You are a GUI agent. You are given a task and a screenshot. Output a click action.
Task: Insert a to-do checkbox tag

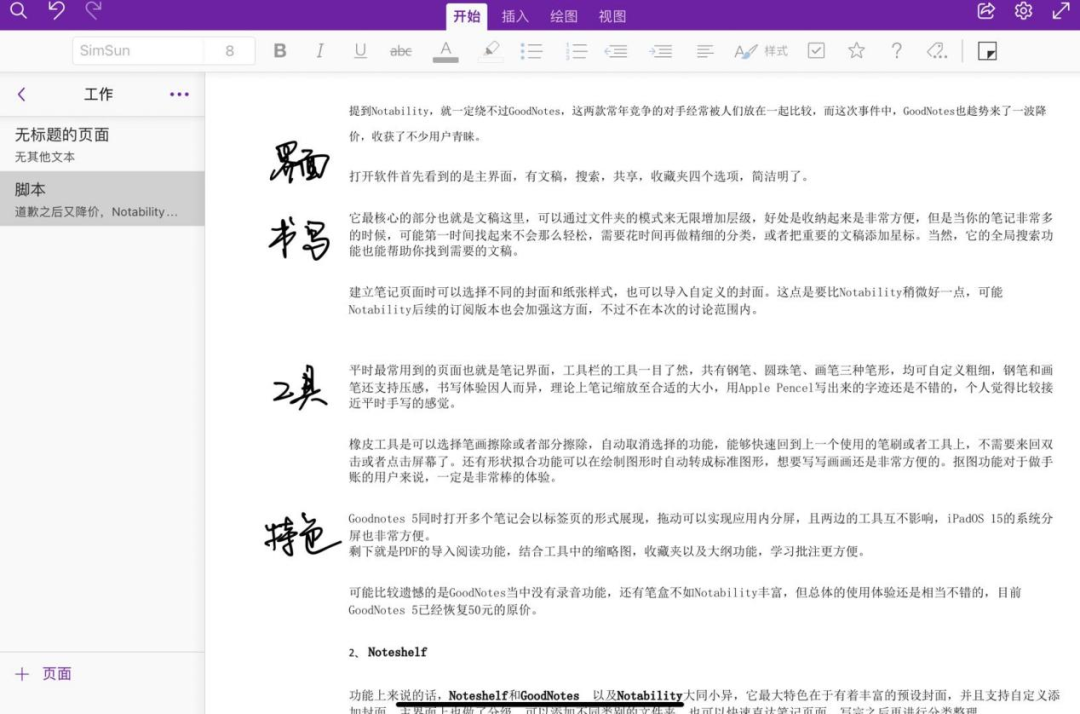tap(816, 51)
